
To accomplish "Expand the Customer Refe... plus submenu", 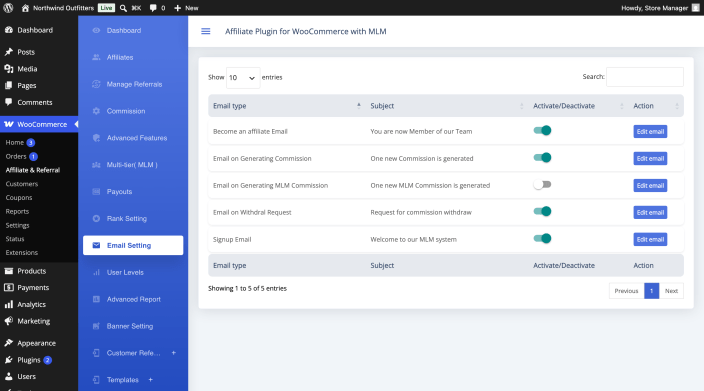I will (174, 353).
